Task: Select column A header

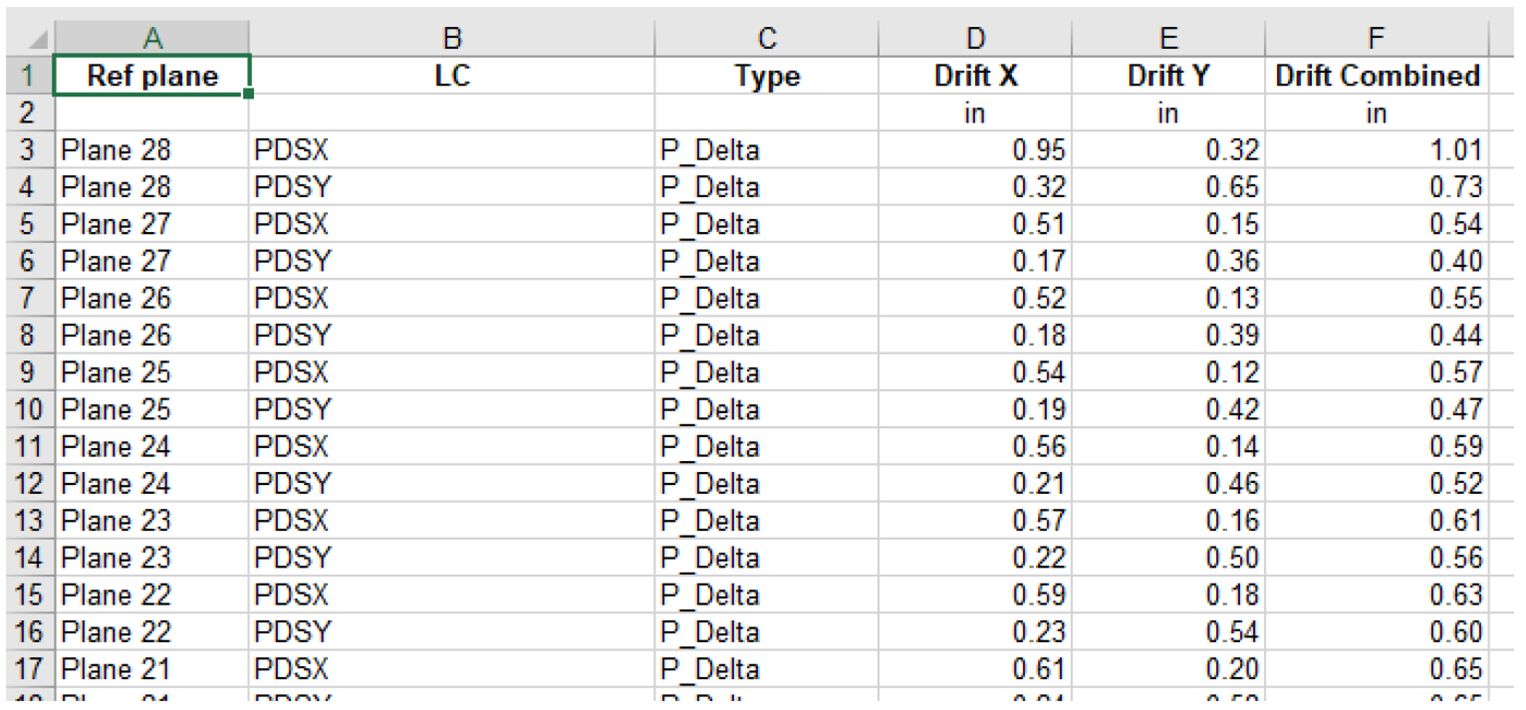Action: click(152, 38)
